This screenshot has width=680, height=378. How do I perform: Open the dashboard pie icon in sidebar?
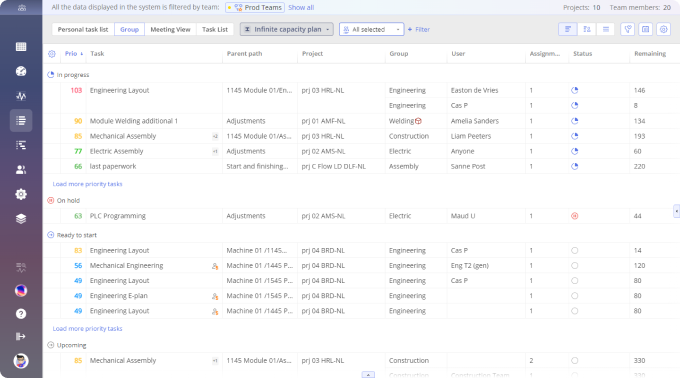click(x=21, y=71)
